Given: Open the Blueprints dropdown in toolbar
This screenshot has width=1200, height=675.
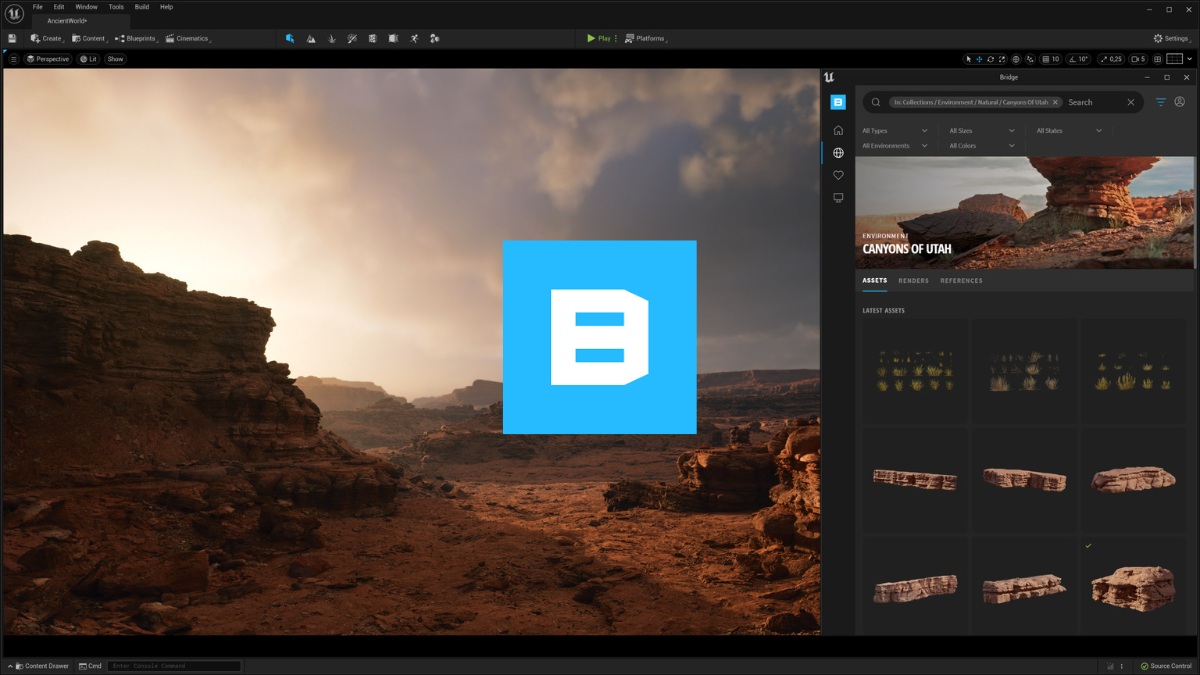Looking at the screenshot, I should pyautogui.click(x=135, y=38).
